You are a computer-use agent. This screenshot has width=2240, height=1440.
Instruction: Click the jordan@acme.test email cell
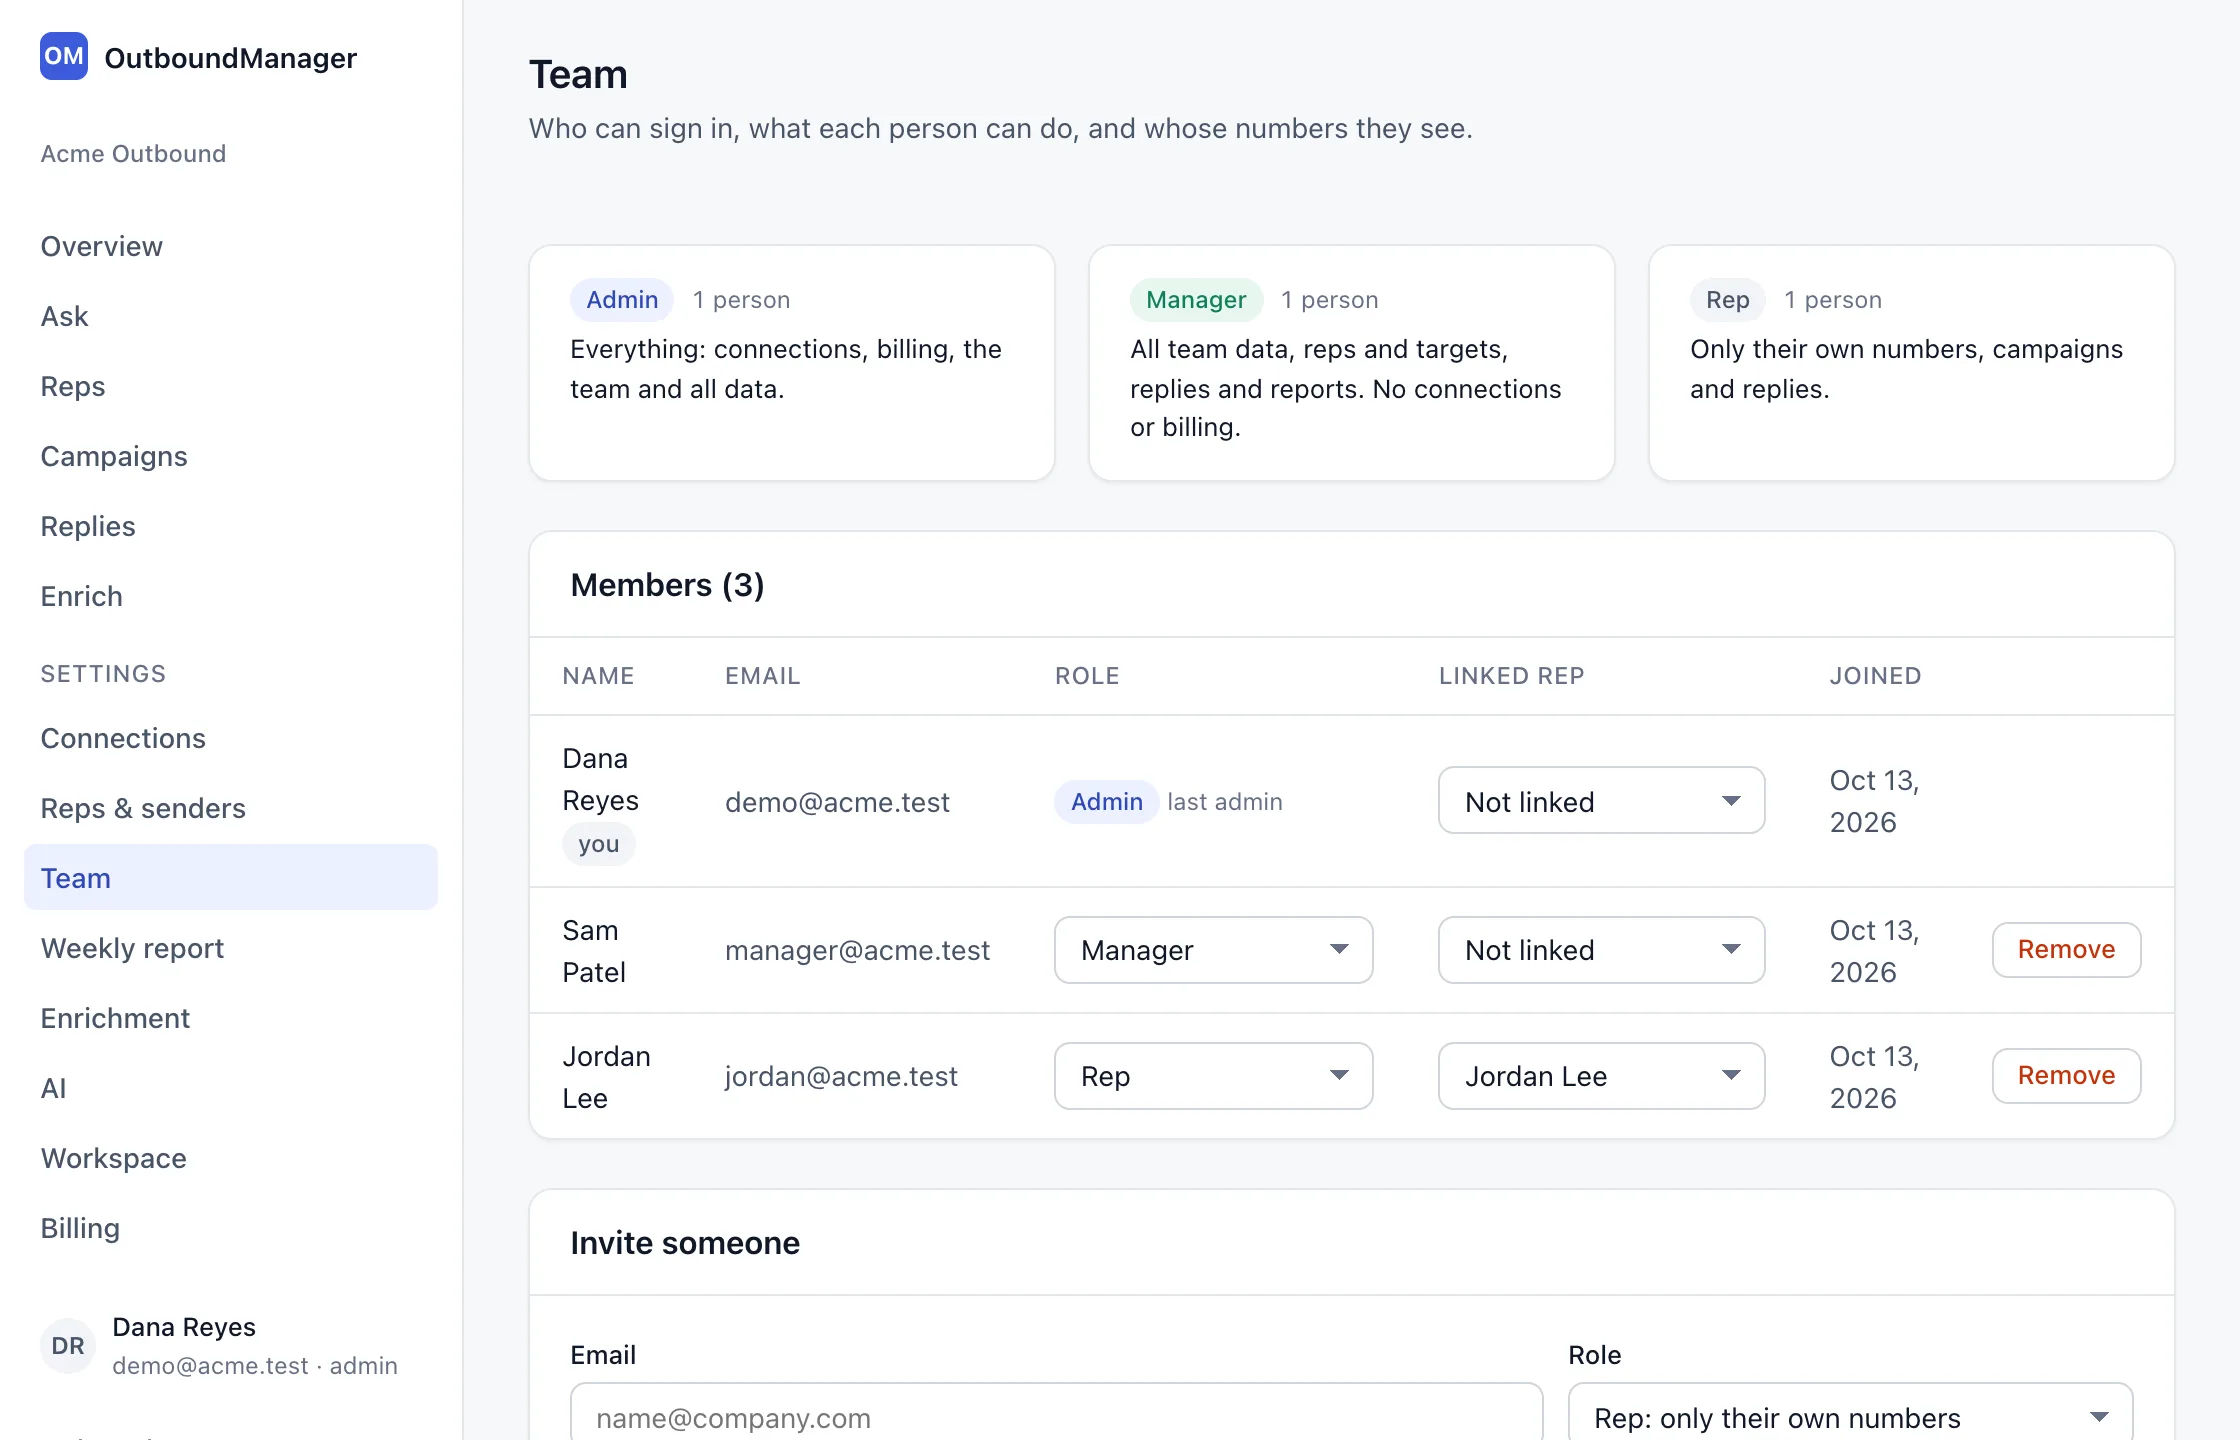(x=841, y=1076)
